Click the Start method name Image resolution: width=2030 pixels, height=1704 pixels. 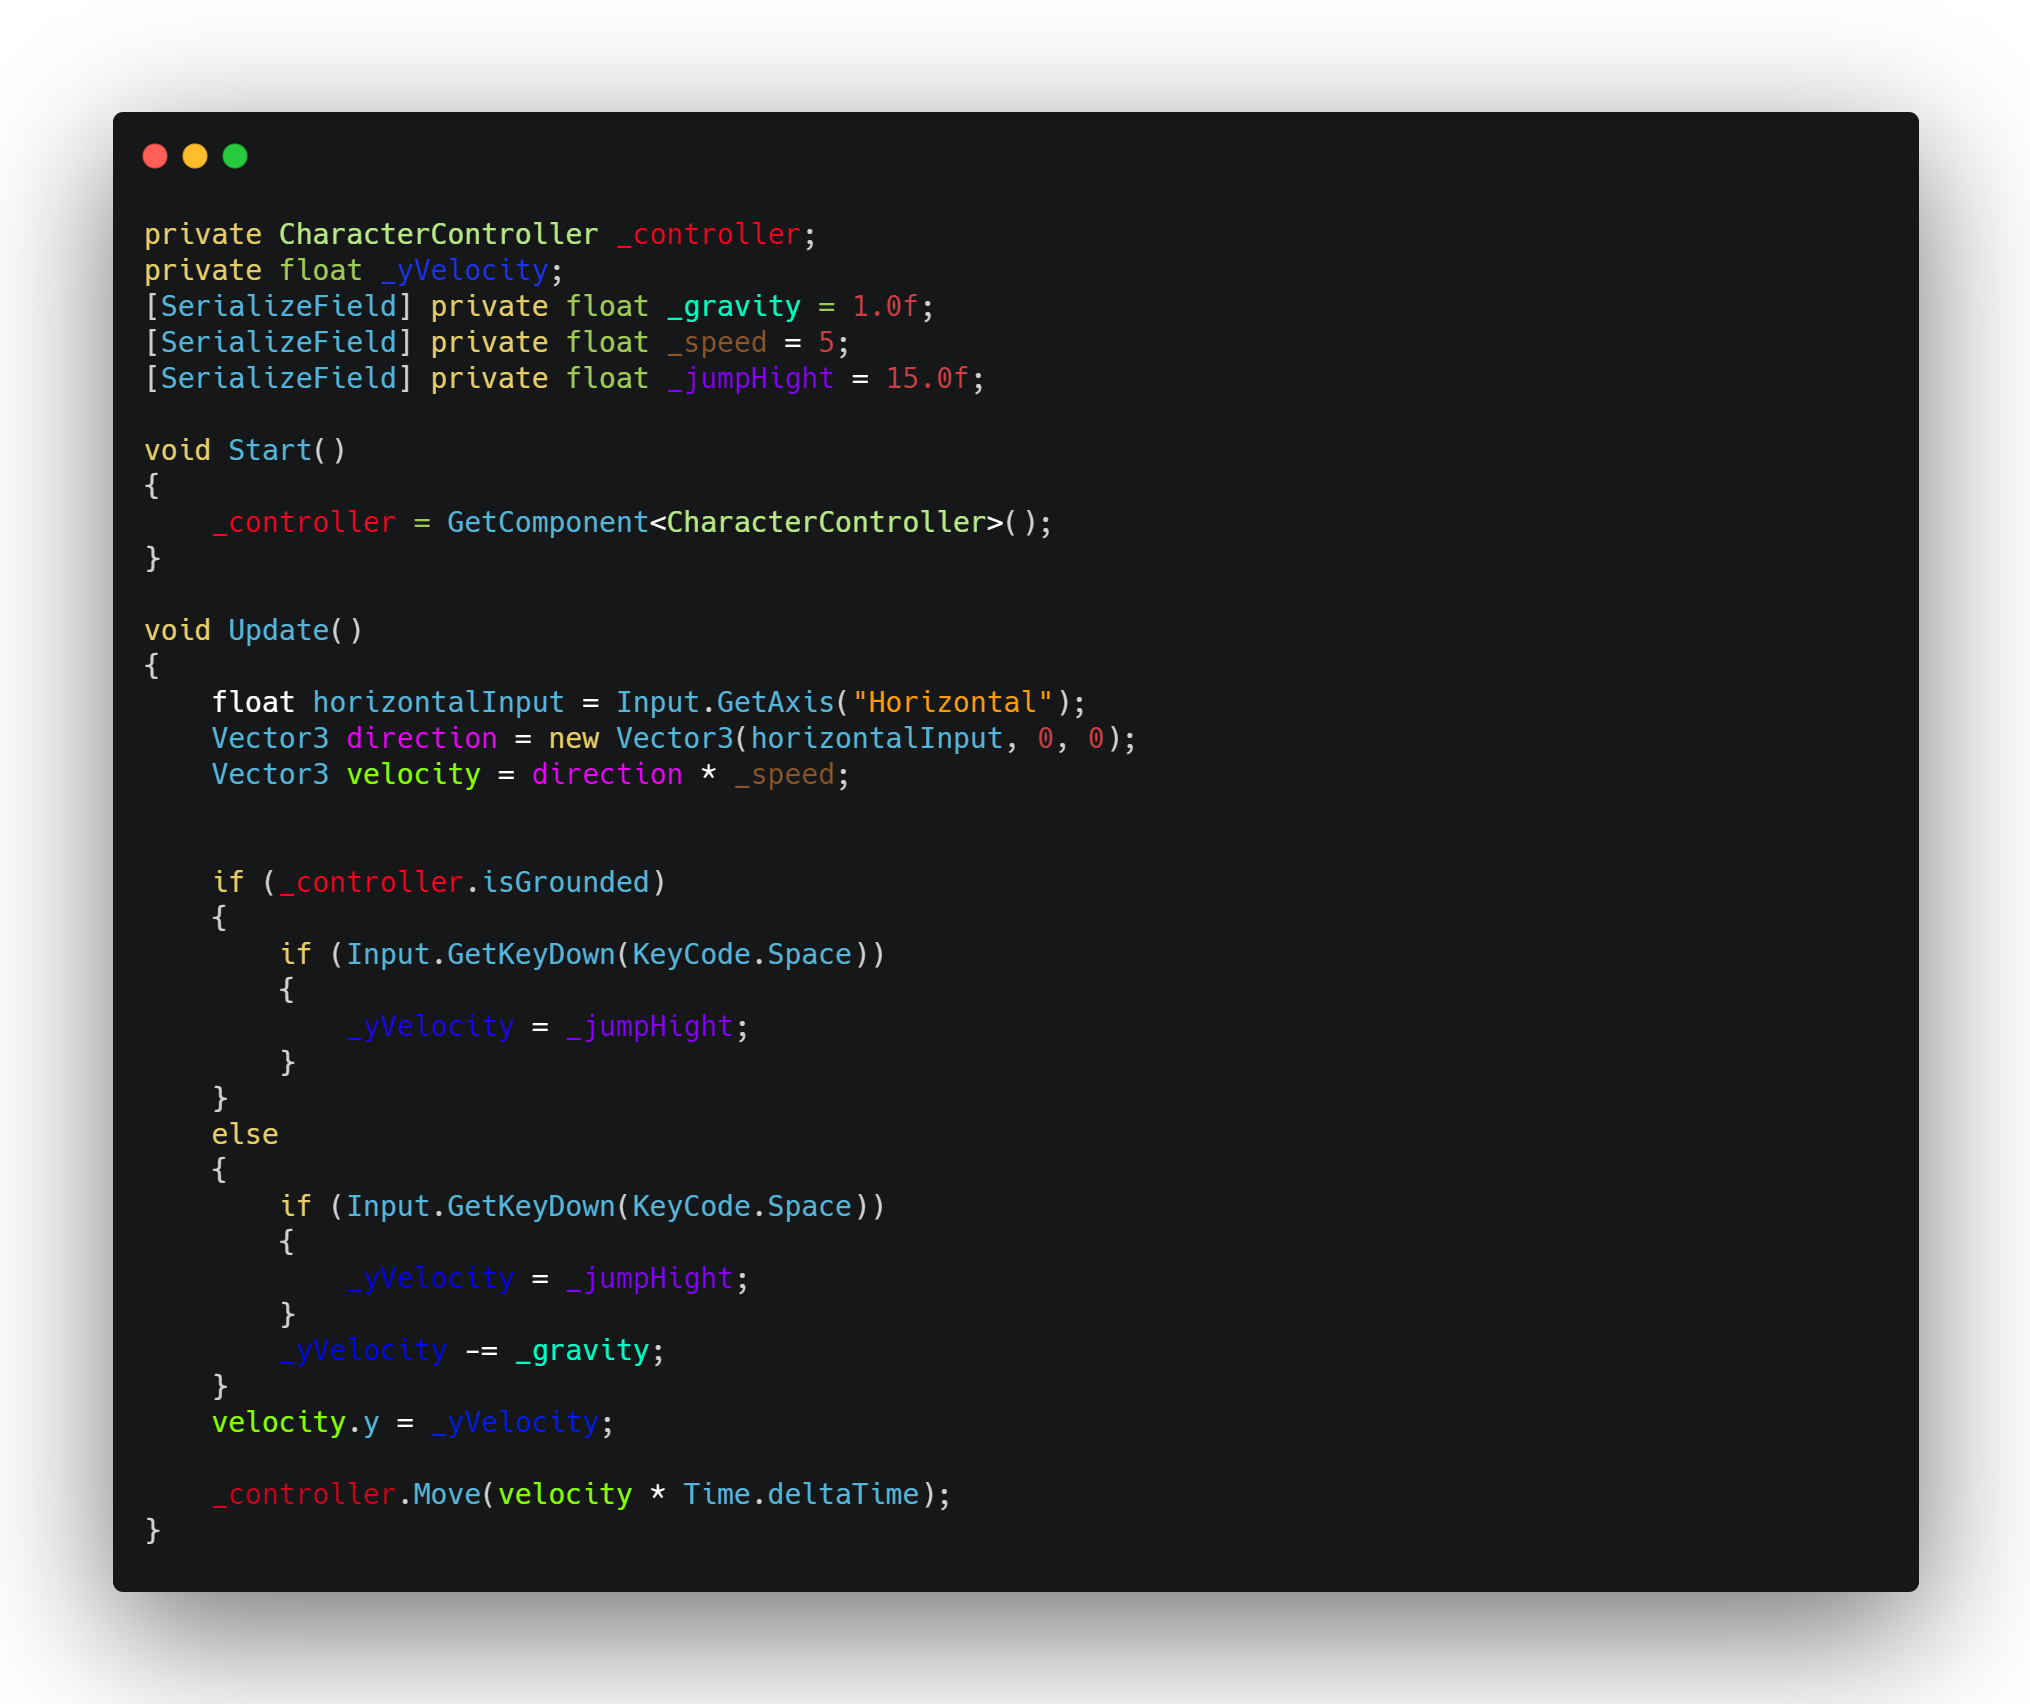(x=270, y=450)
